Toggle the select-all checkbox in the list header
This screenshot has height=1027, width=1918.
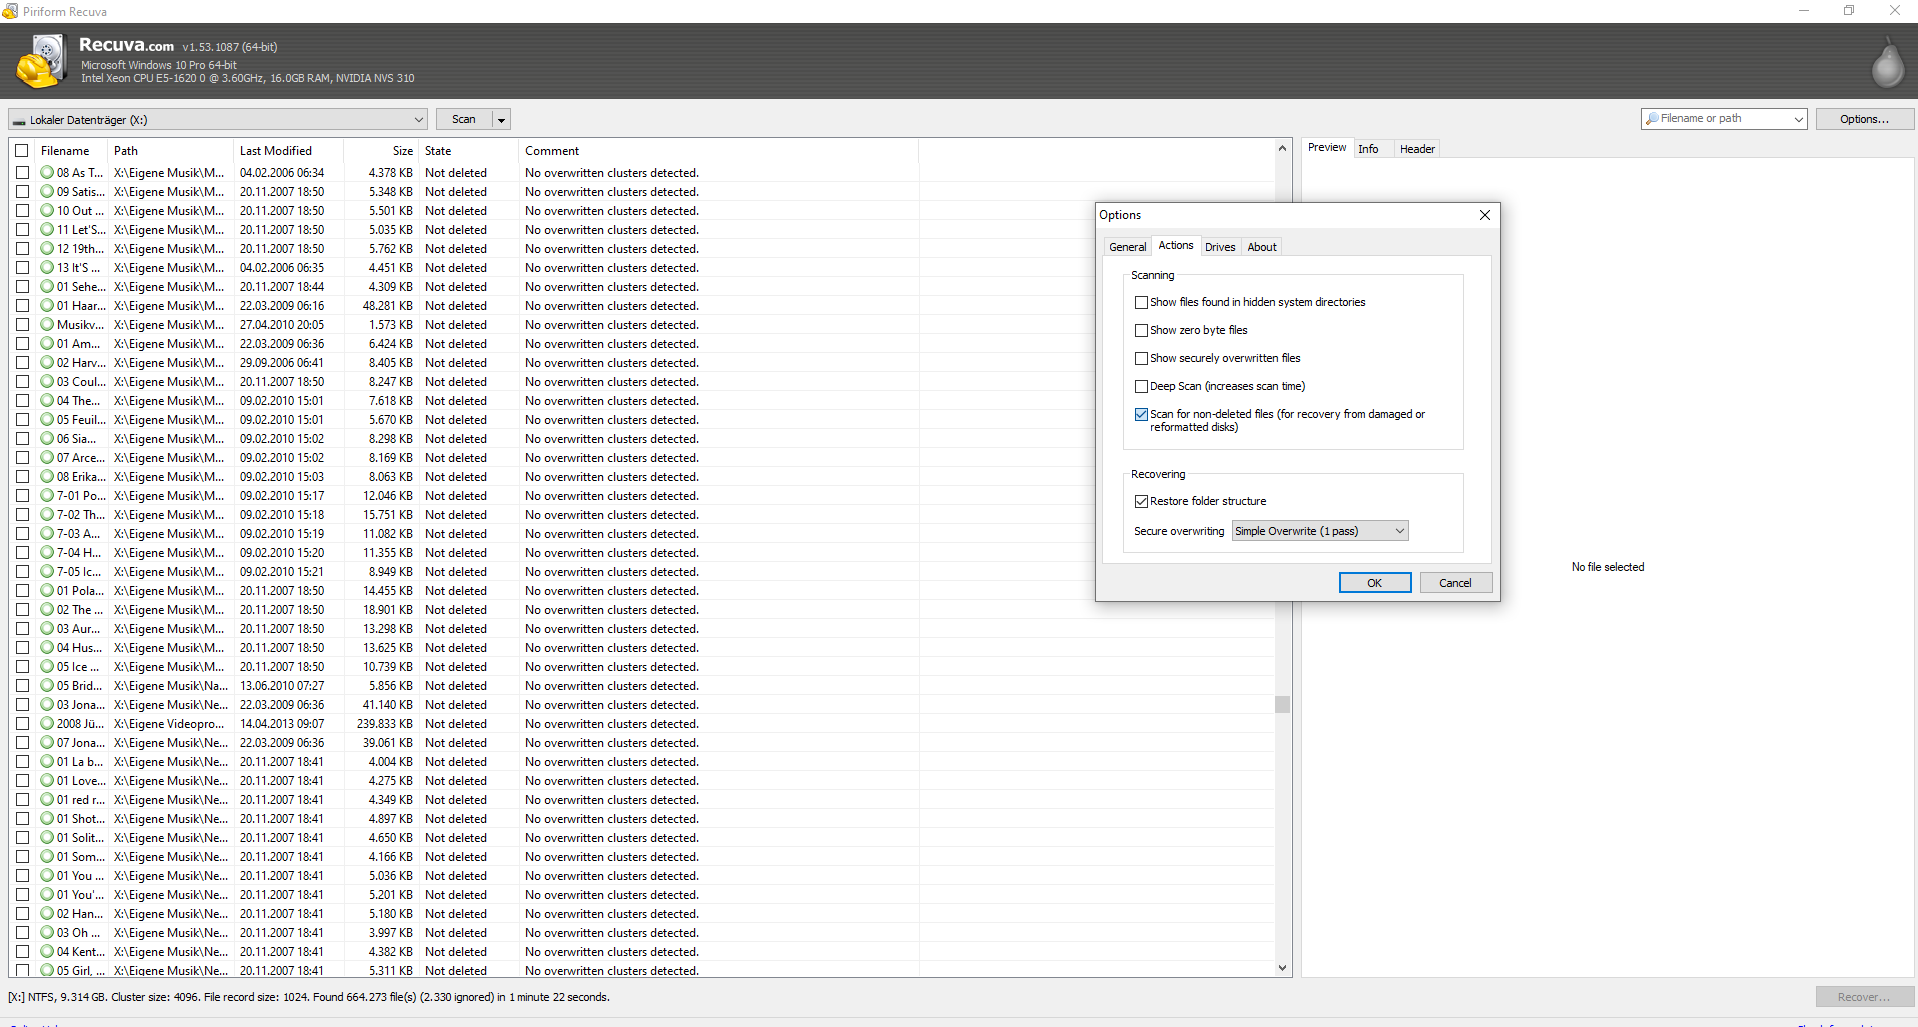coord(22,151)
